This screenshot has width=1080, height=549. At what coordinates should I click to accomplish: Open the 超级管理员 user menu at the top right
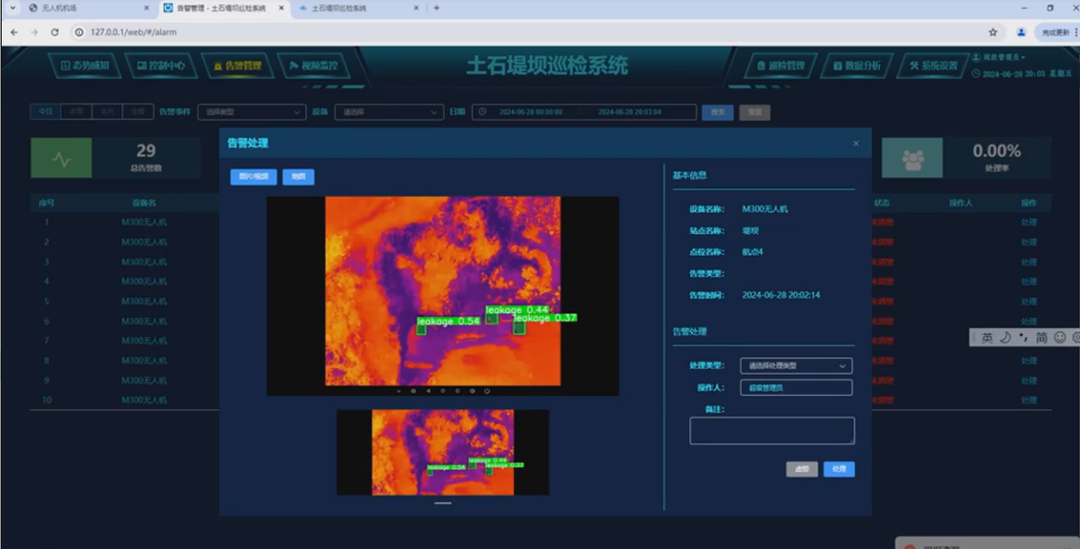1001,57
